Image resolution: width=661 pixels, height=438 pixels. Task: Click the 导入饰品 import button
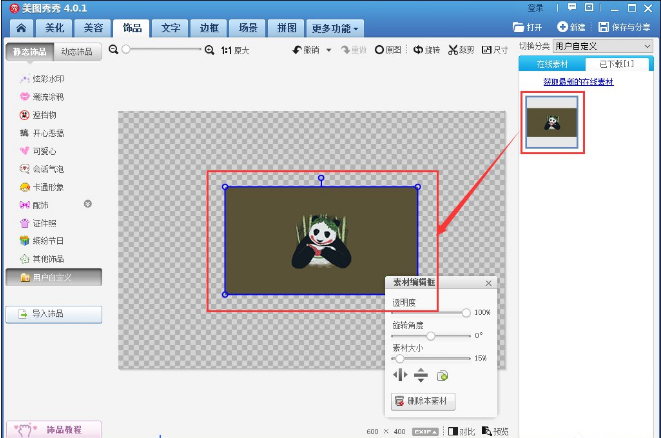click(54, 314)
